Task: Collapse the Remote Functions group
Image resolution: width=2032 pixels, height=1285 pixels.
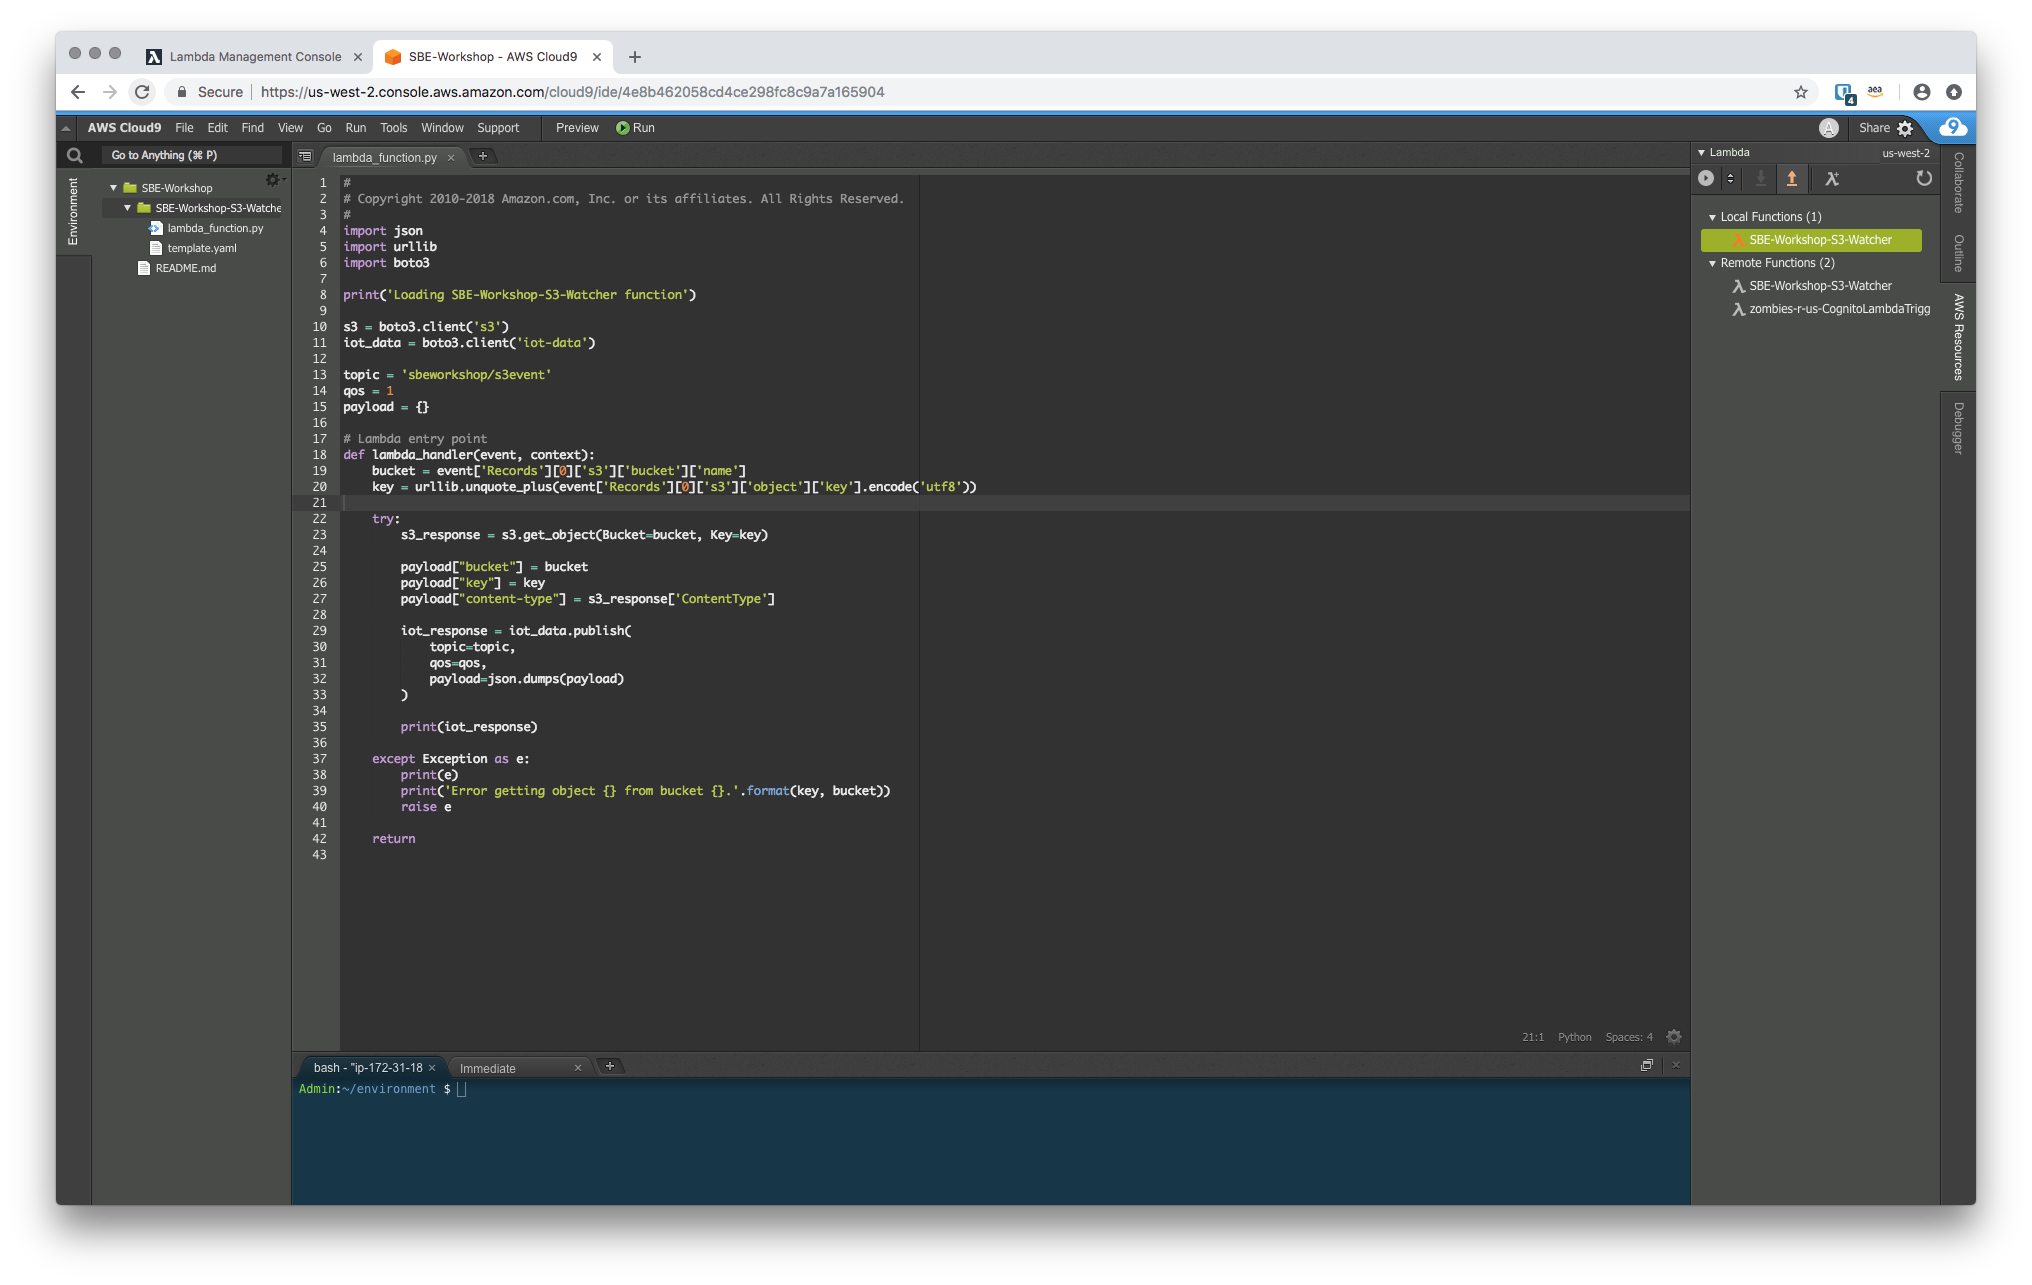Action: pos(1712,263)
